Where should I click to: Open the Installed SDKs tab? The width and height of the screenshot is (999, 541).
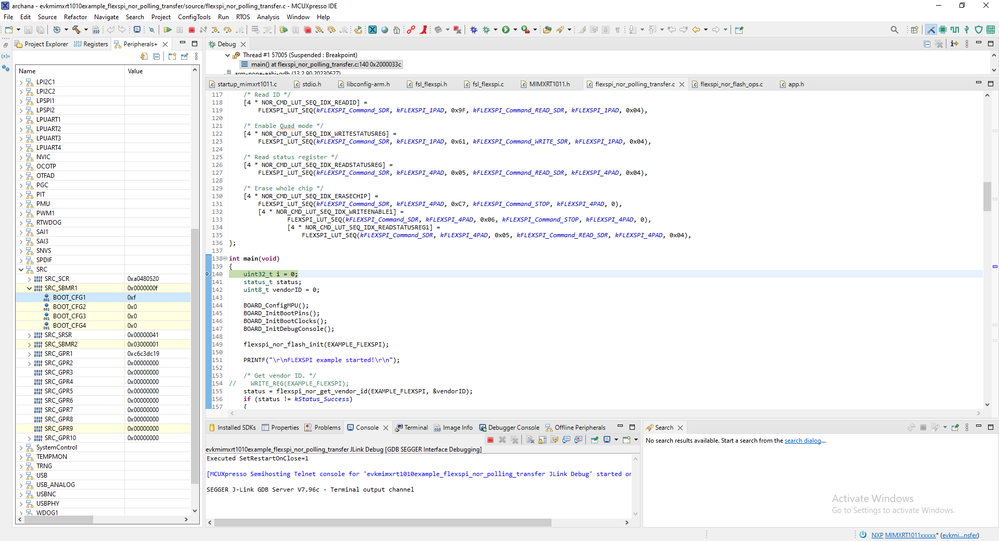click(x=232, y=428)
